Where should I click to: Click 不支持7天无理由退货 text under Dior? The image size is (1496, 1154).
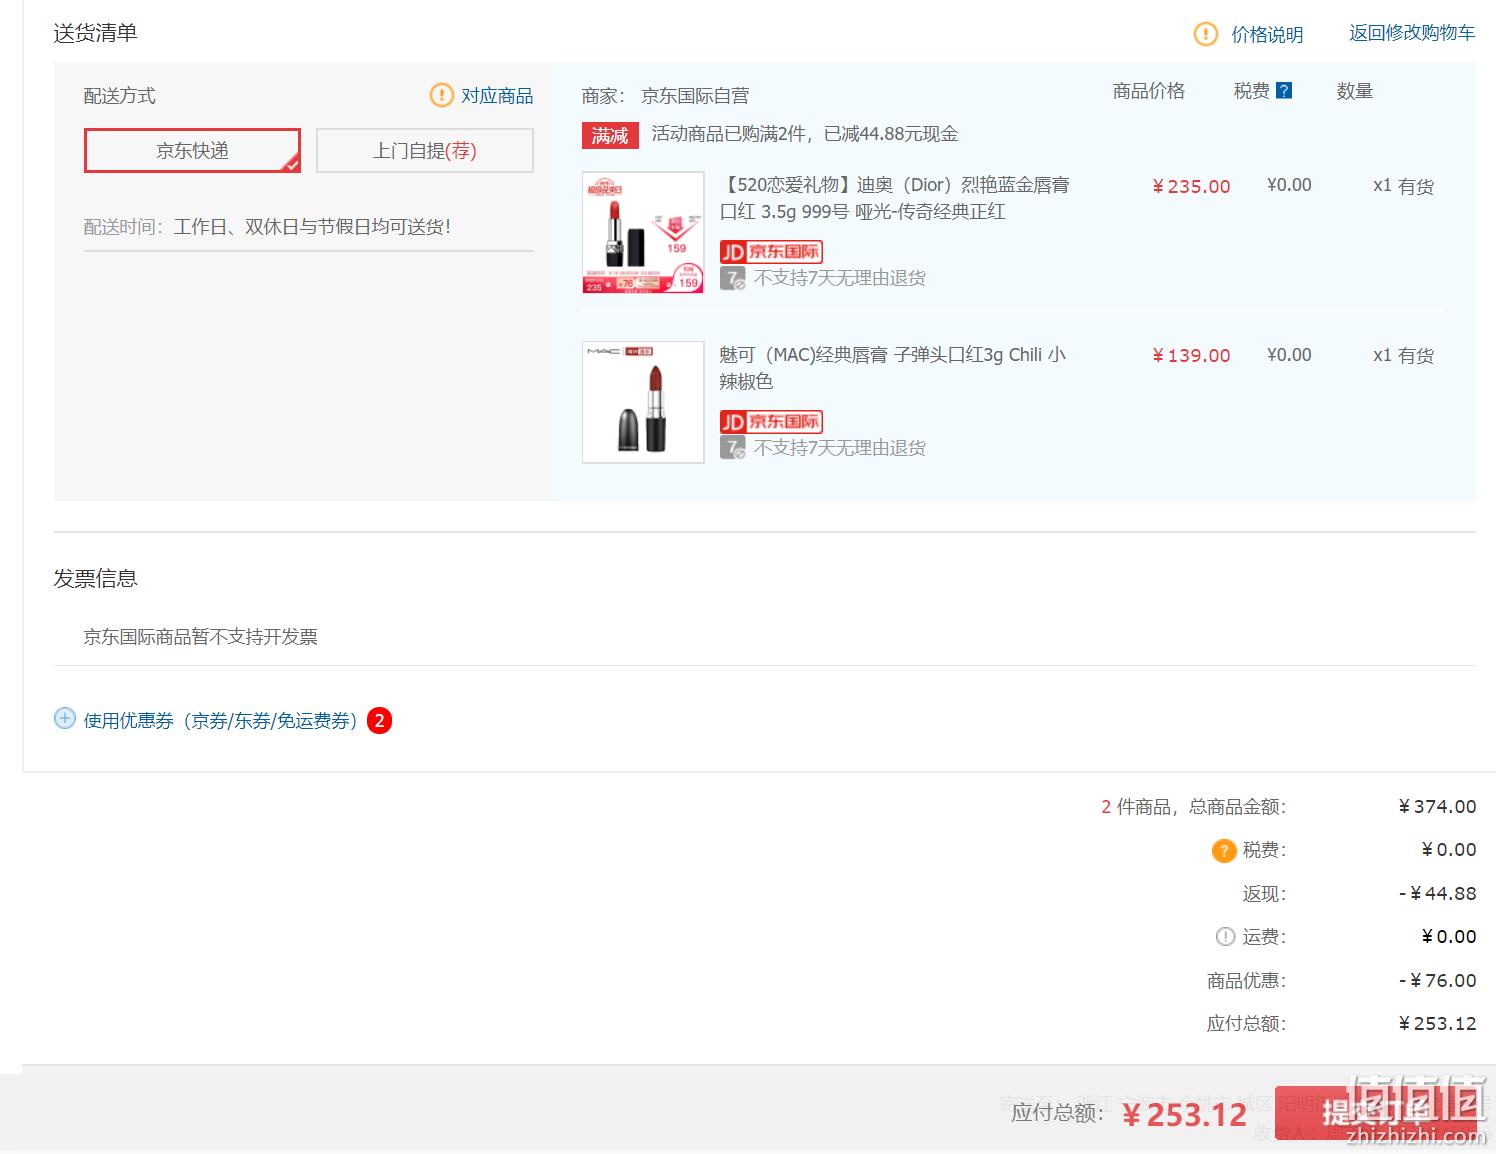click(x=840, y=278)
